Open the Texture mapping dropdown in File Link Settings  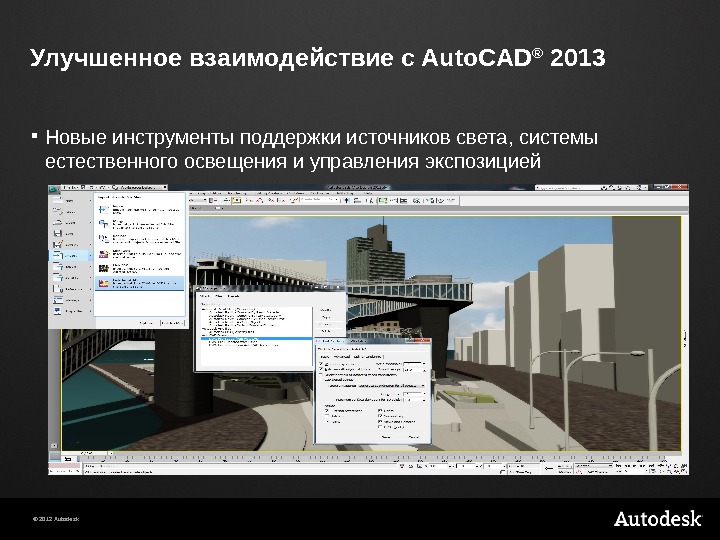click(392, 386)
